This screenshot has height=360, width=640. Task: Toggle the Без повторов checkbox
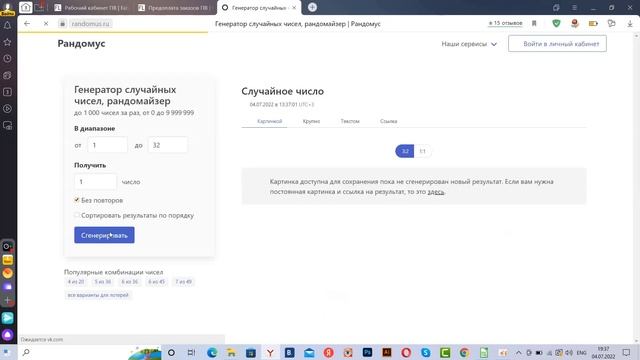point(77,200)
